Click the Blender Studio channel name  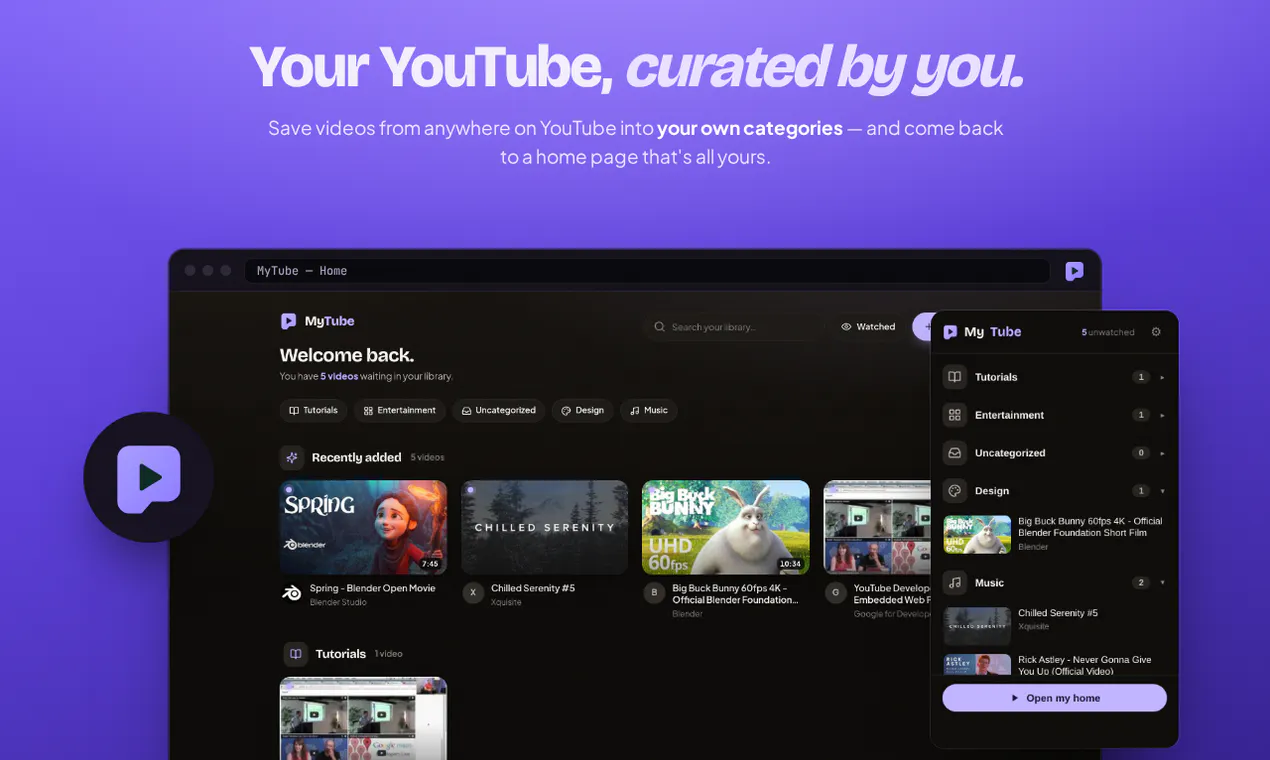tap(338, 602)
